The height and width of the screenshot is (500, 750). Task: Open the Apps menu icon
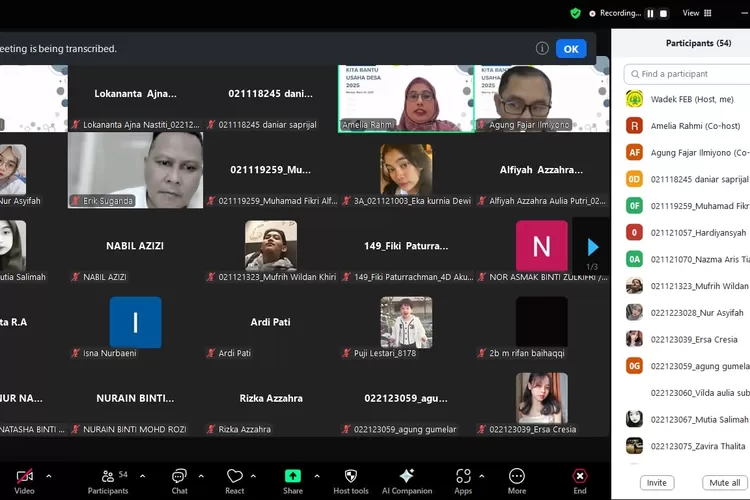[x=463, y=480]
